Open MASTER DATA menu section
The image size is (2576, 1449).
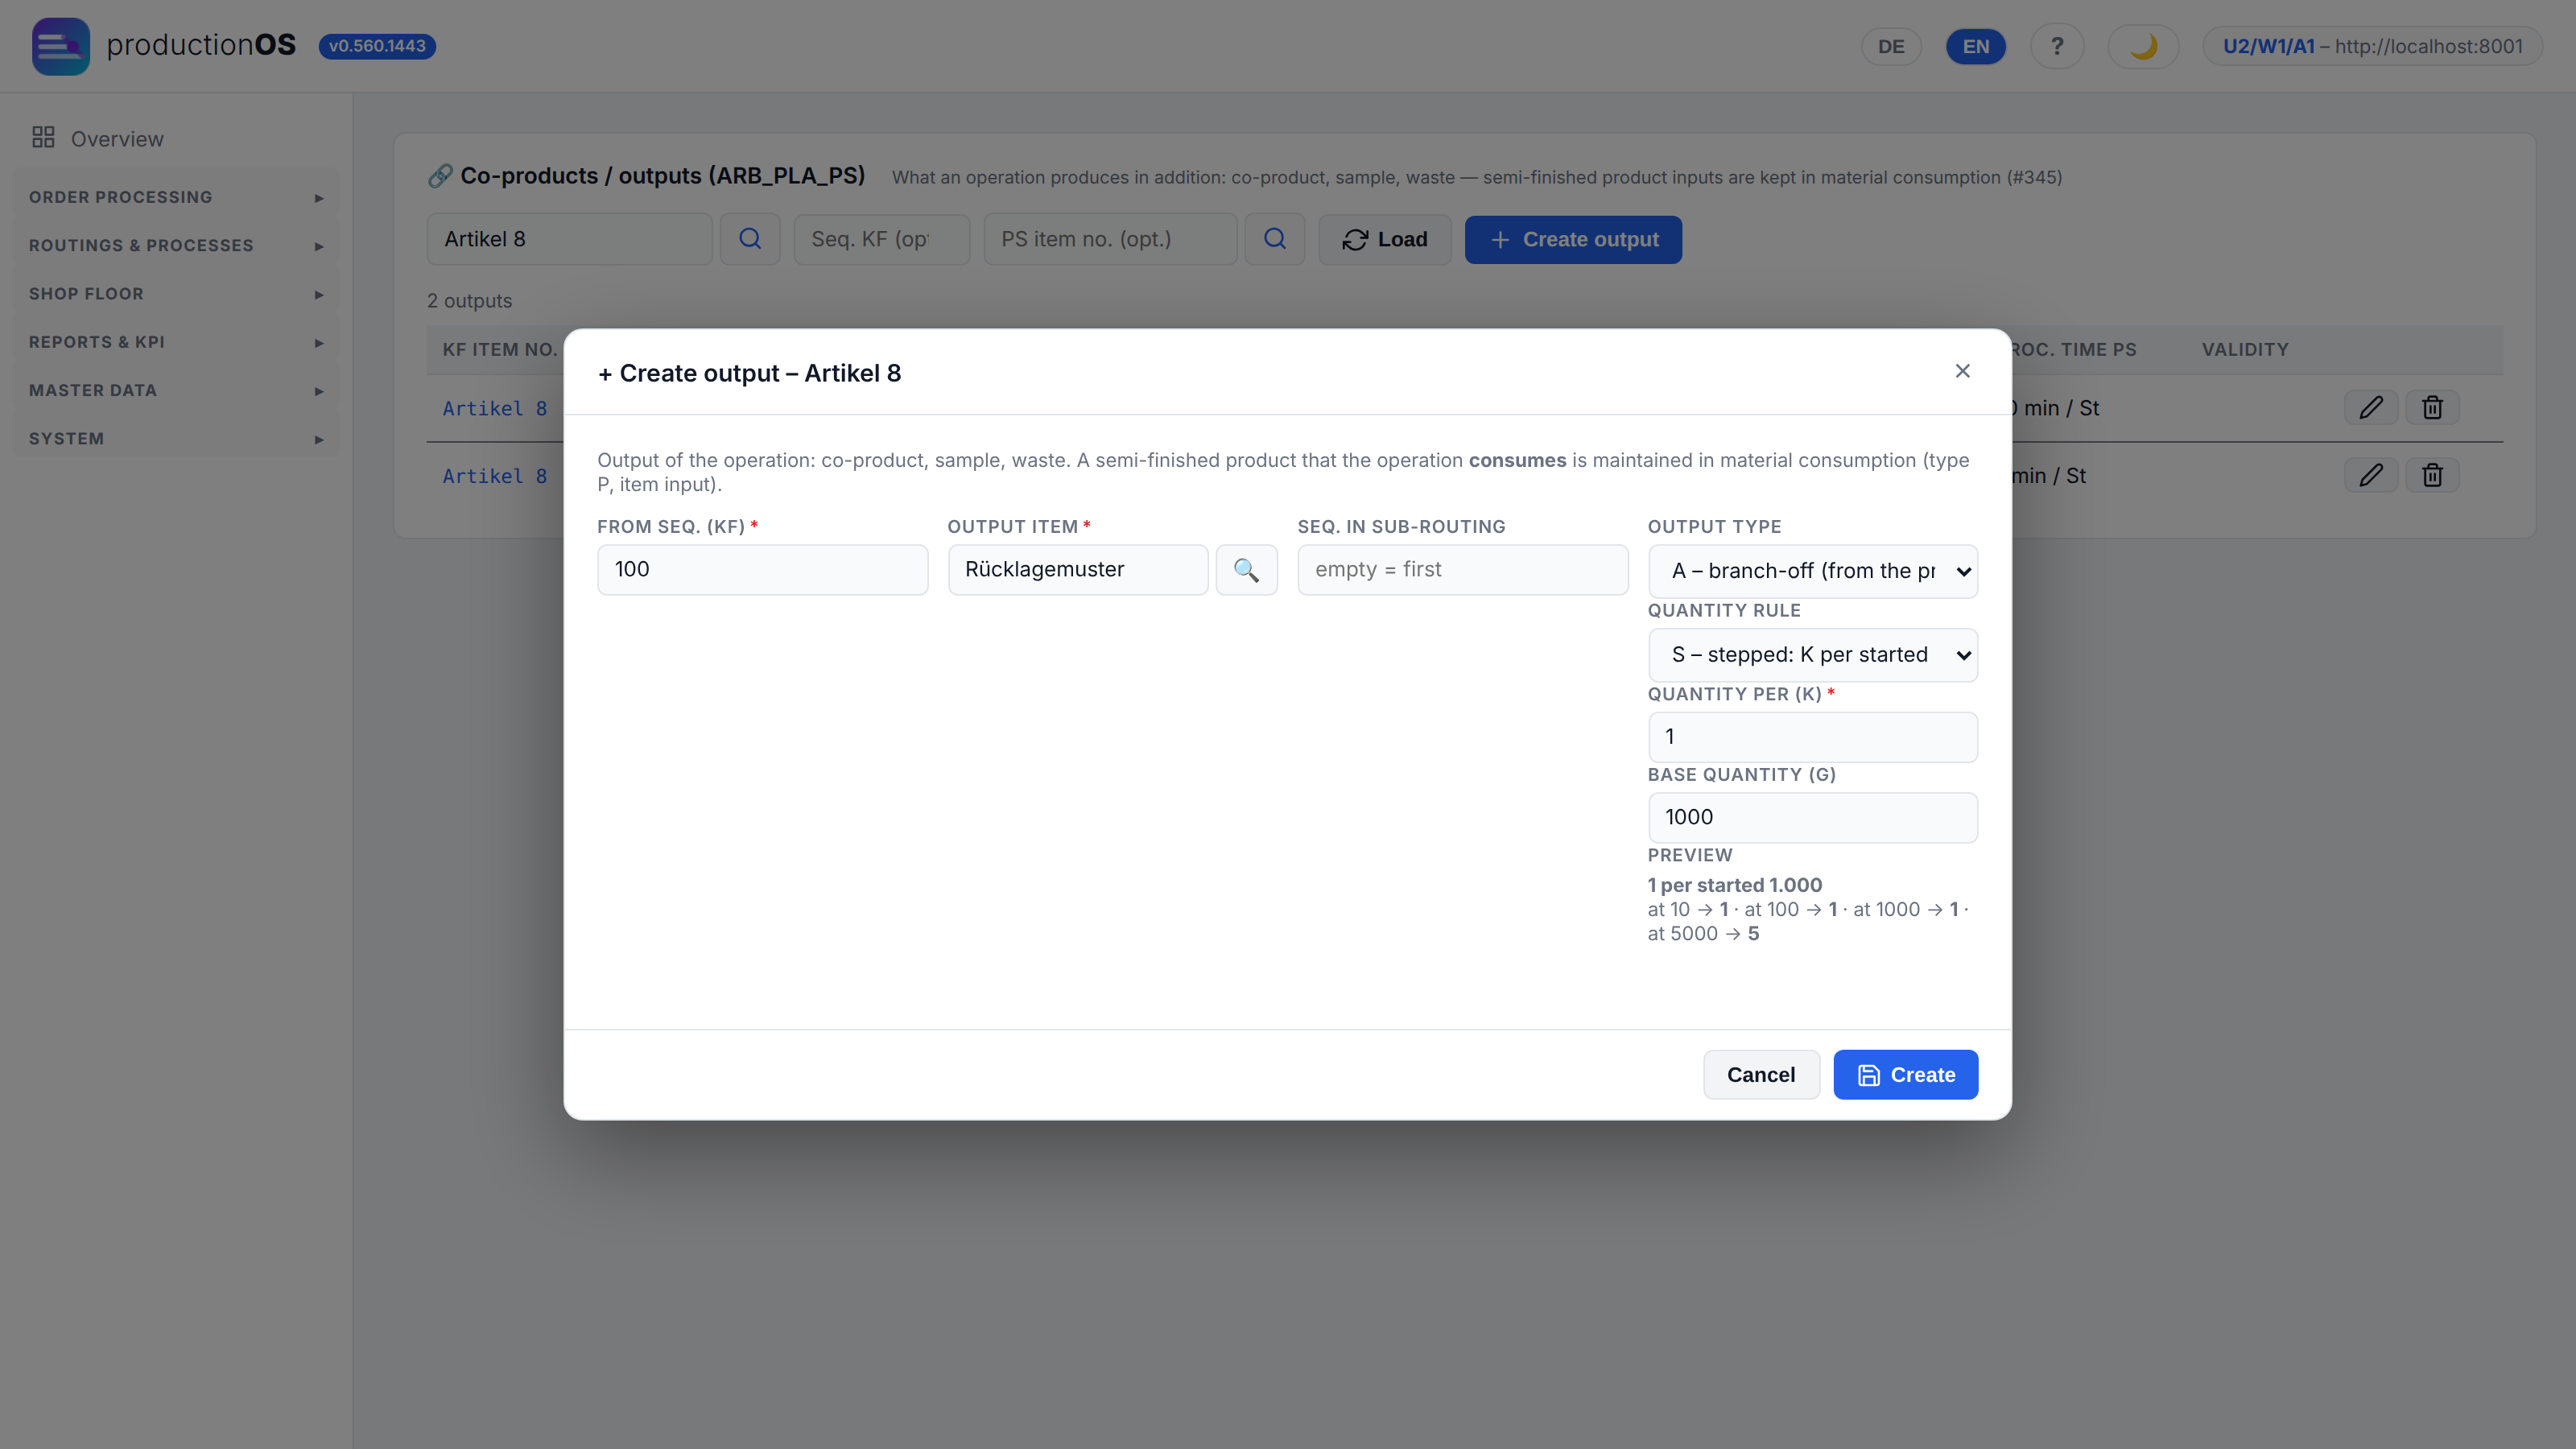pyautogui.click(x=176, y=390)
